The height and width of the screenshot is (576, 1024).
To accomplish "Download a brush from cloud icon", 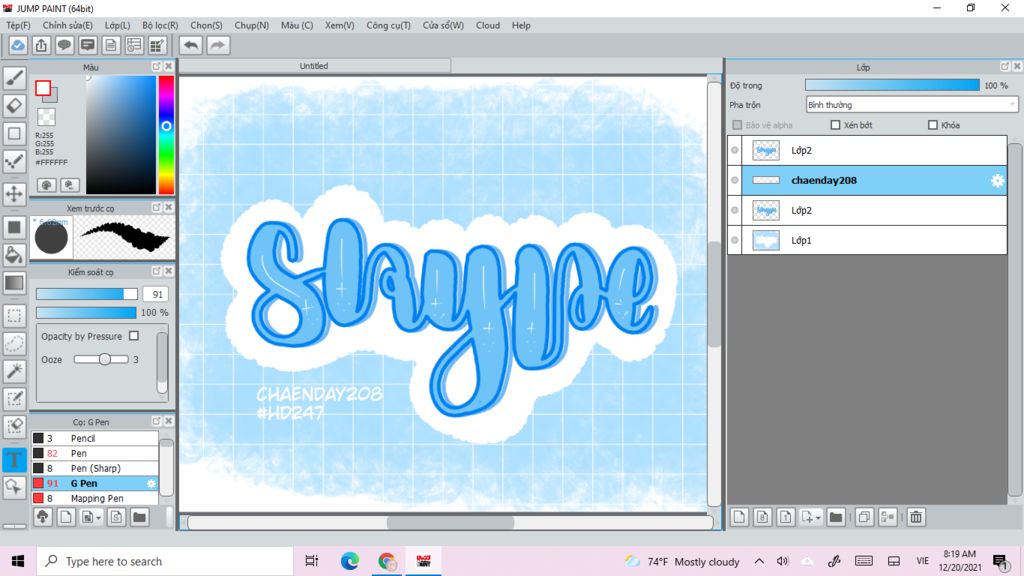I will pos(42,517).
